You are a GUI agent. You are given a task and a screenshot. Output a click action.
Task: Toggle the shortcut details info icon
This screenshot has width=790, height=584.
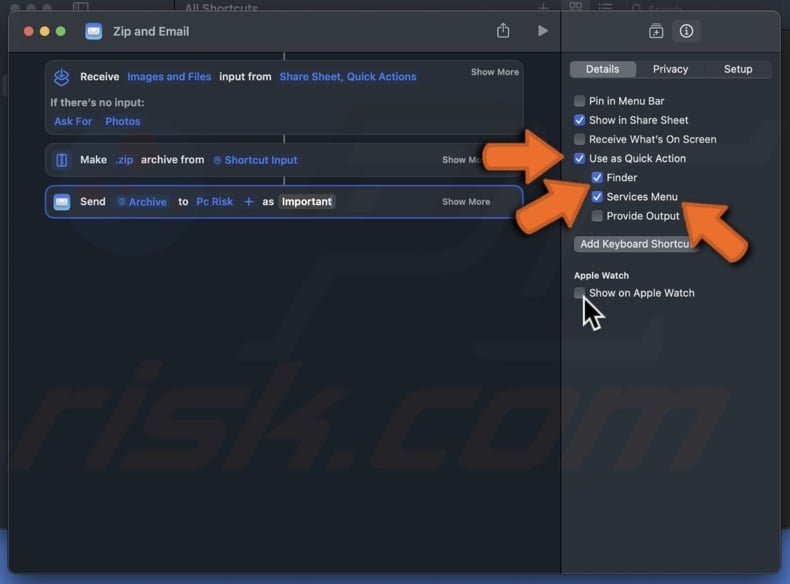coord(686,31)
